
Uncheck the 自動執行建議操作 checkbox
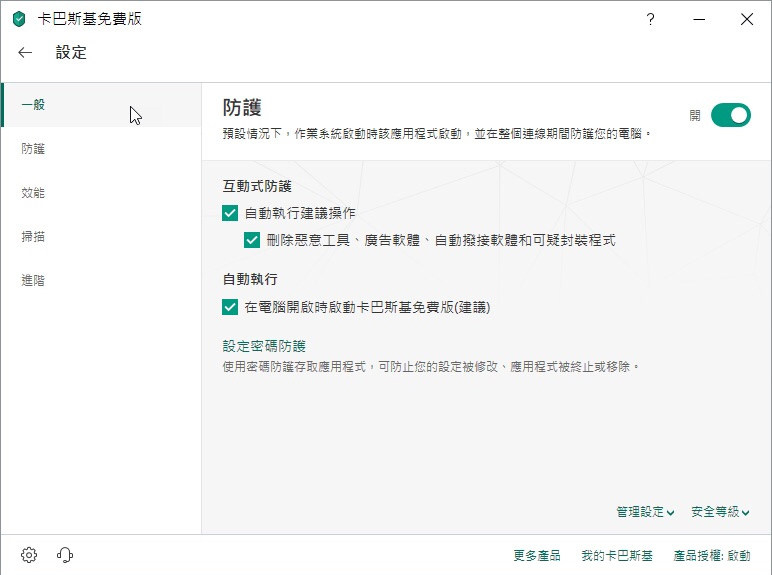pos(230,213)
